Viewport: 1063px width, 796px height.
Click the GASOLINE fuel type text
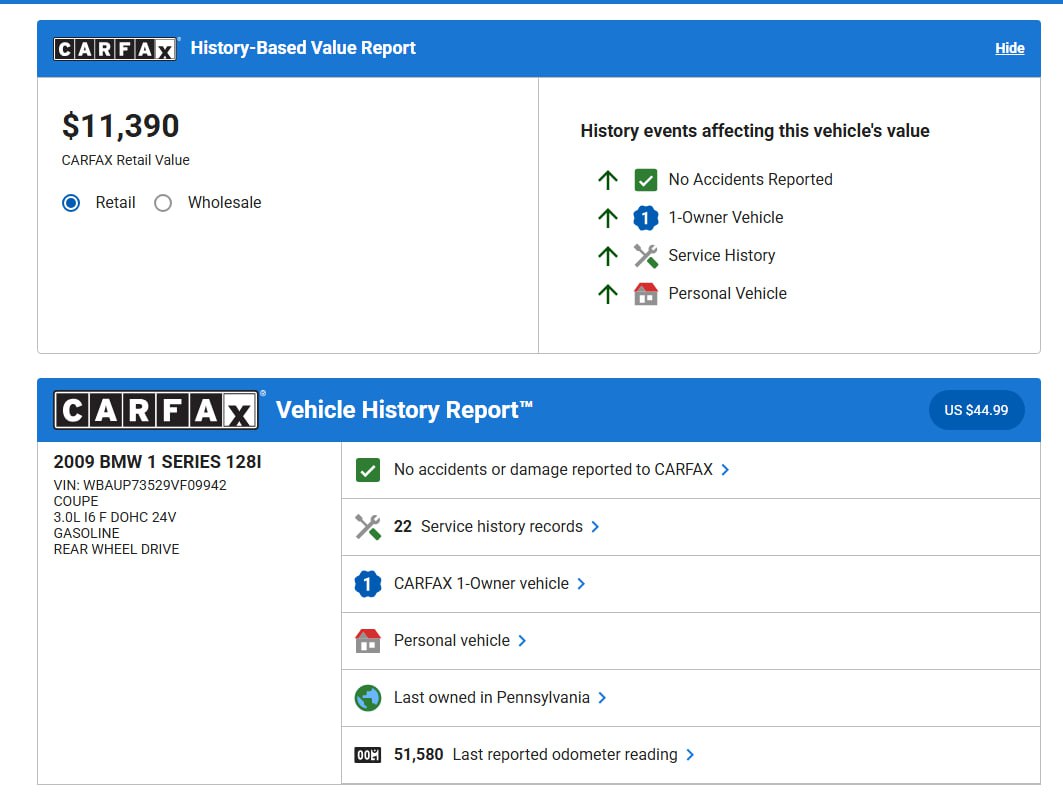pyautogui.click(x=86, y=534)
